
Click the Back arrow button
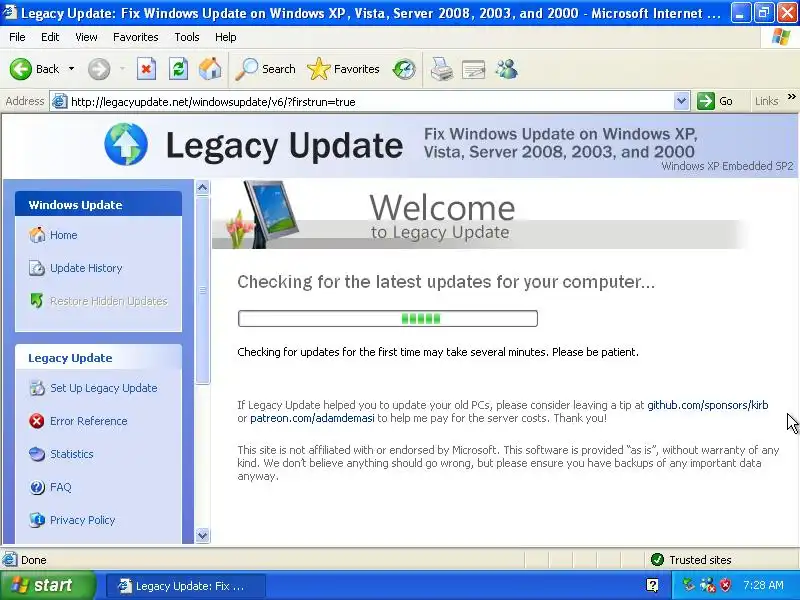[x=34, y=69]
